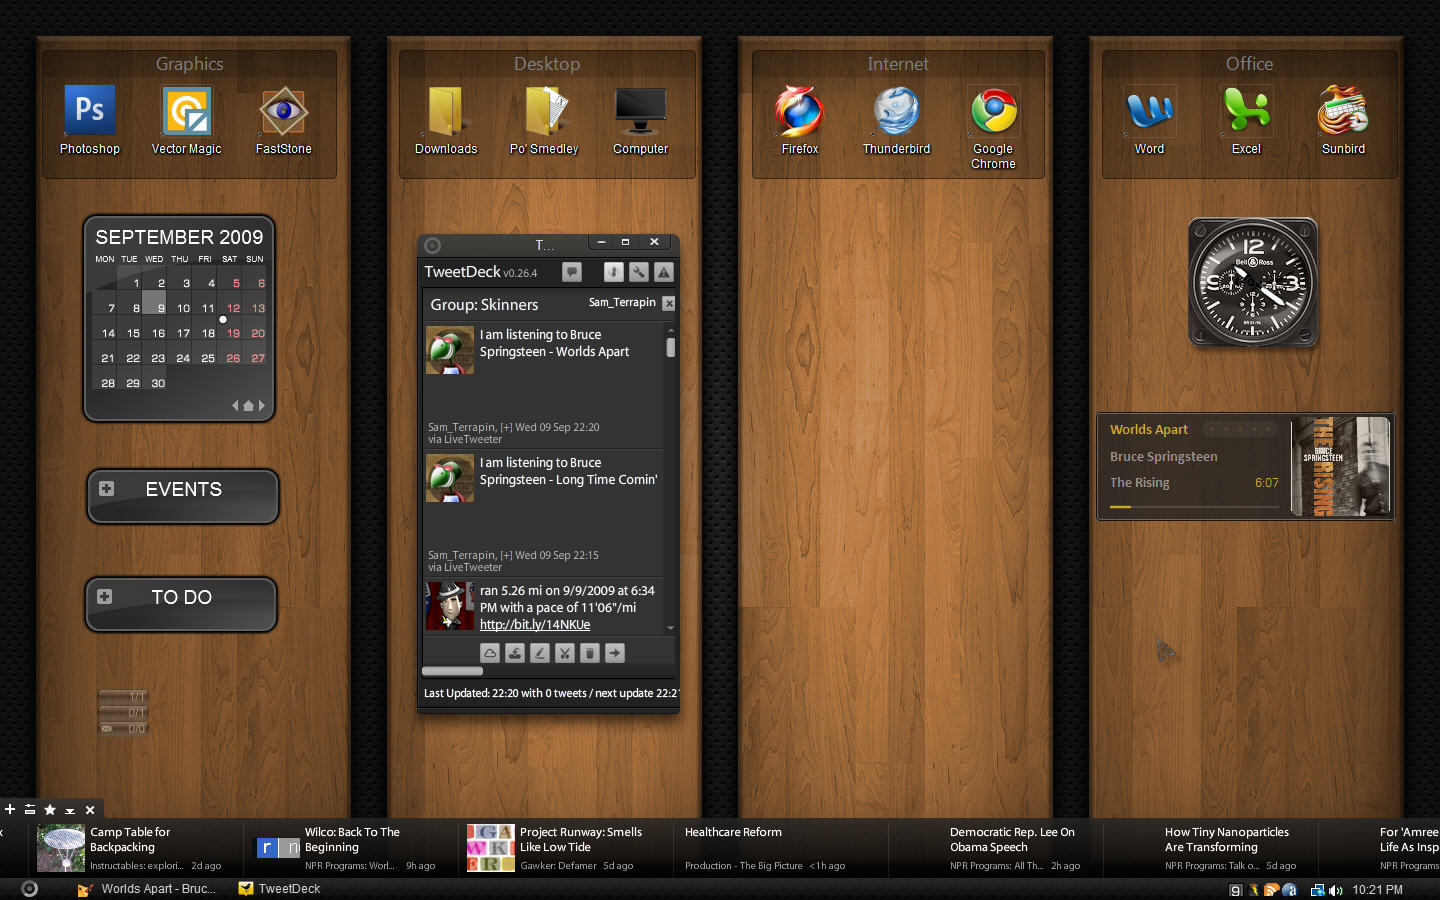Screen dimensions: 1440x900
Task: Click TweetDeck horizontal scrollbar thumb
Action: (453, 671)
